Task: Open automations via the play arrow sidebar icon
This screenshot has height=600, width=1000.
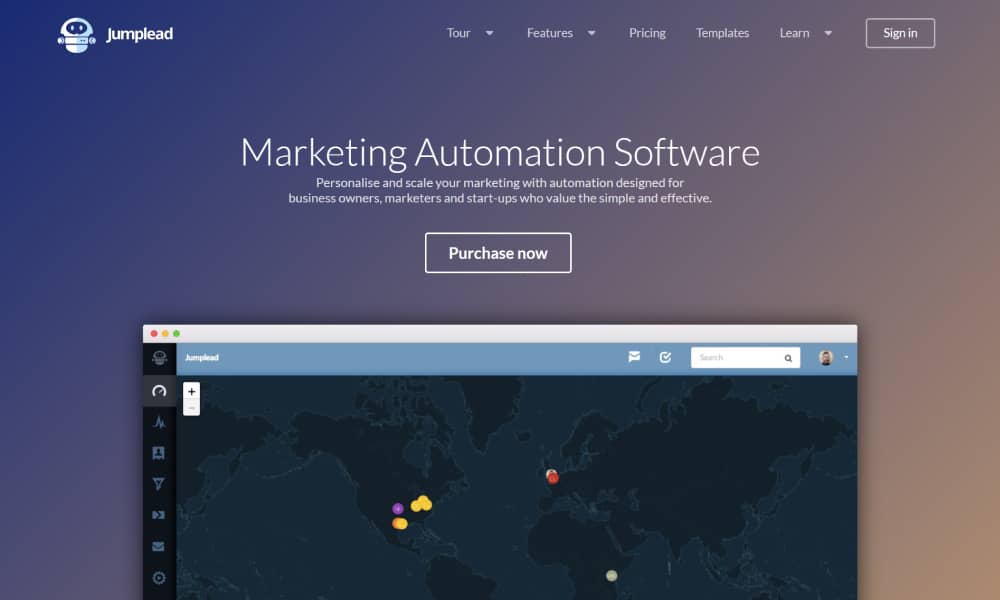Action: (x=159, y=515)
